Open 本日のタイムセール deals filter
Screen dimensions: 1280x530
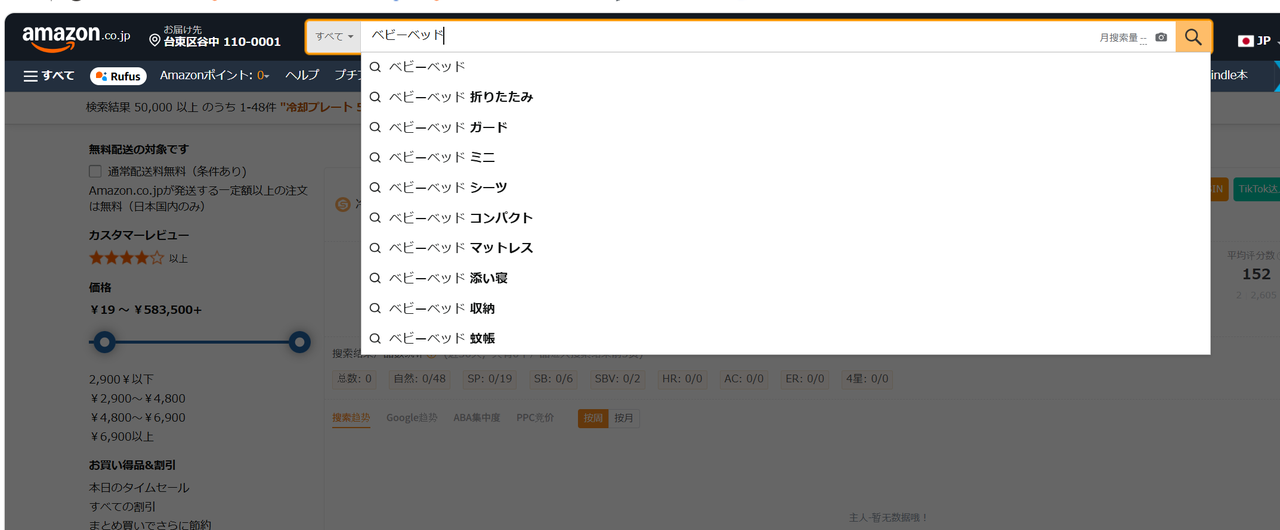139,488
